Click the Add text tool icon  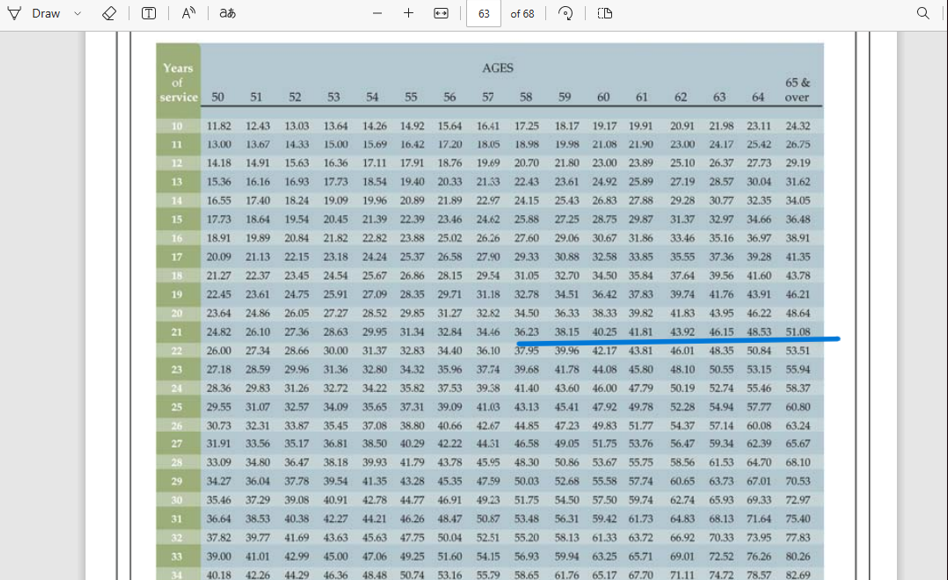click(x=148, y=14)
